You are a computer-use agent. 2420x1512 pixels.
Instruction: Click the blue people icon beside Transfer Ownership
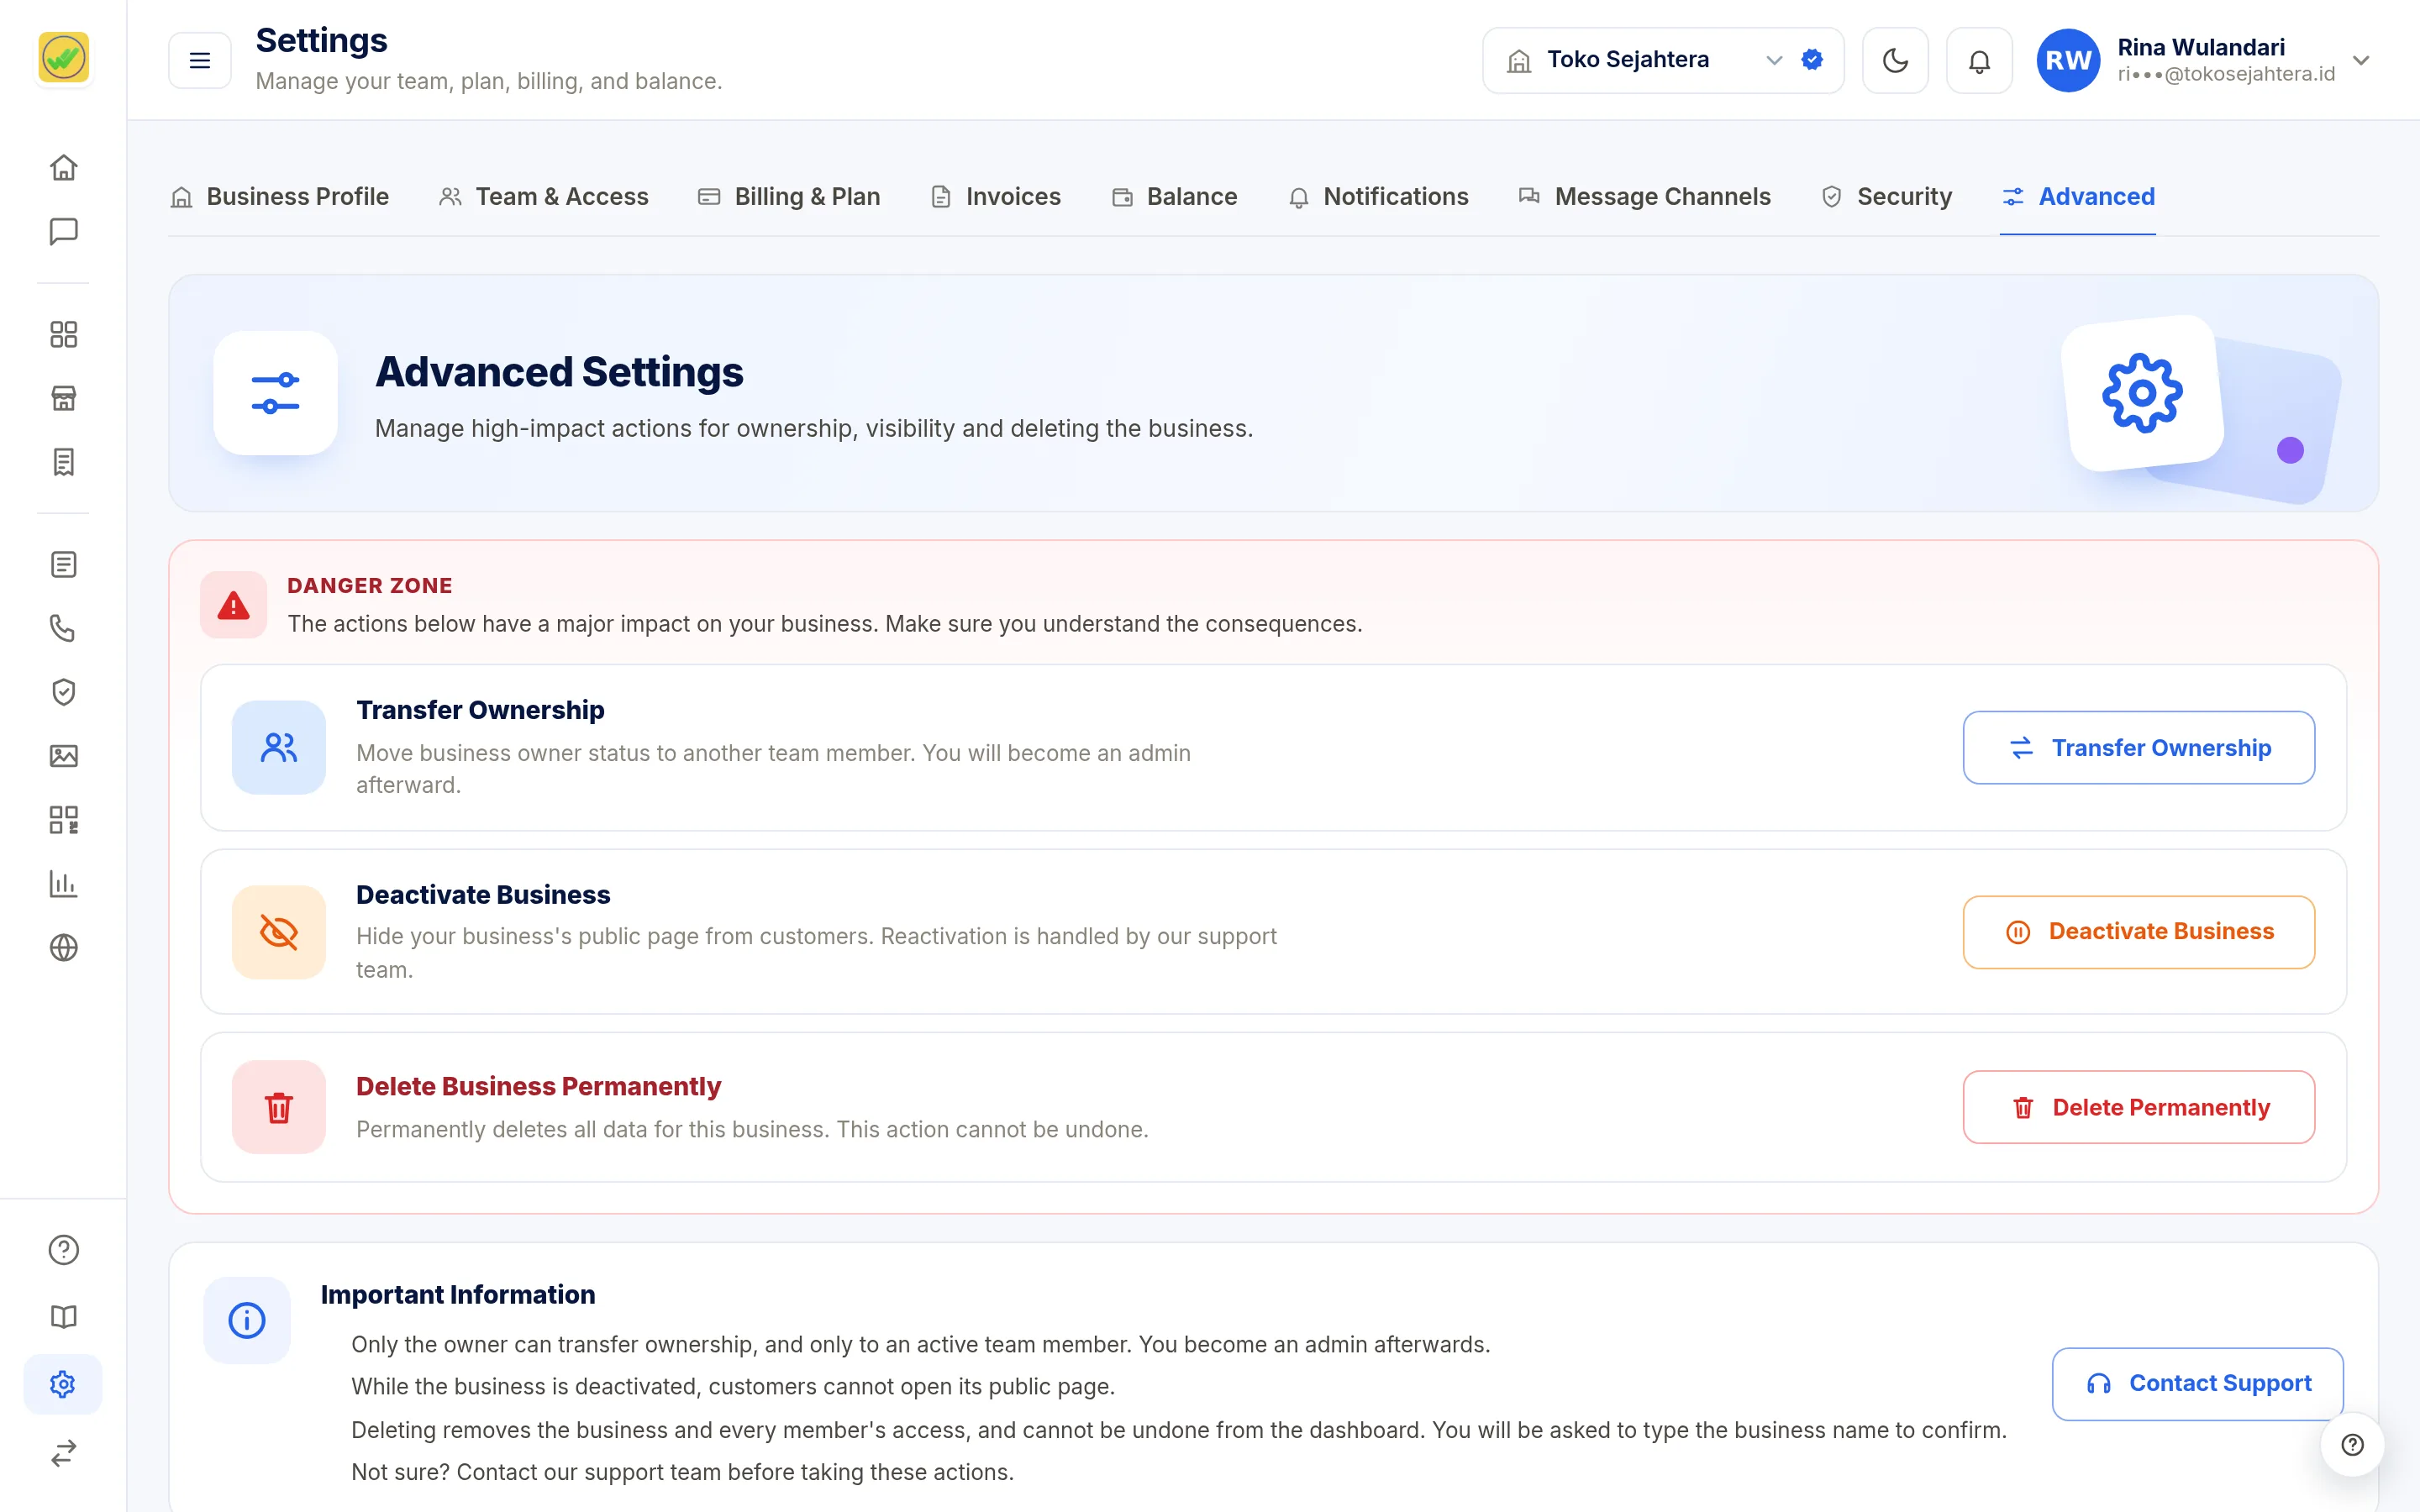click(279, 747)
